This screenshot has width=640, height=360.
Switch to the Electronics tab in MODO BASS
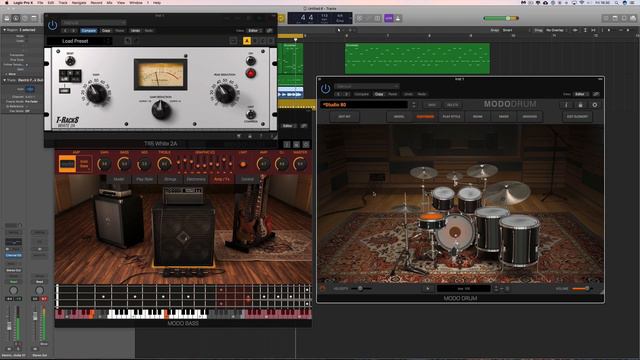196,179
